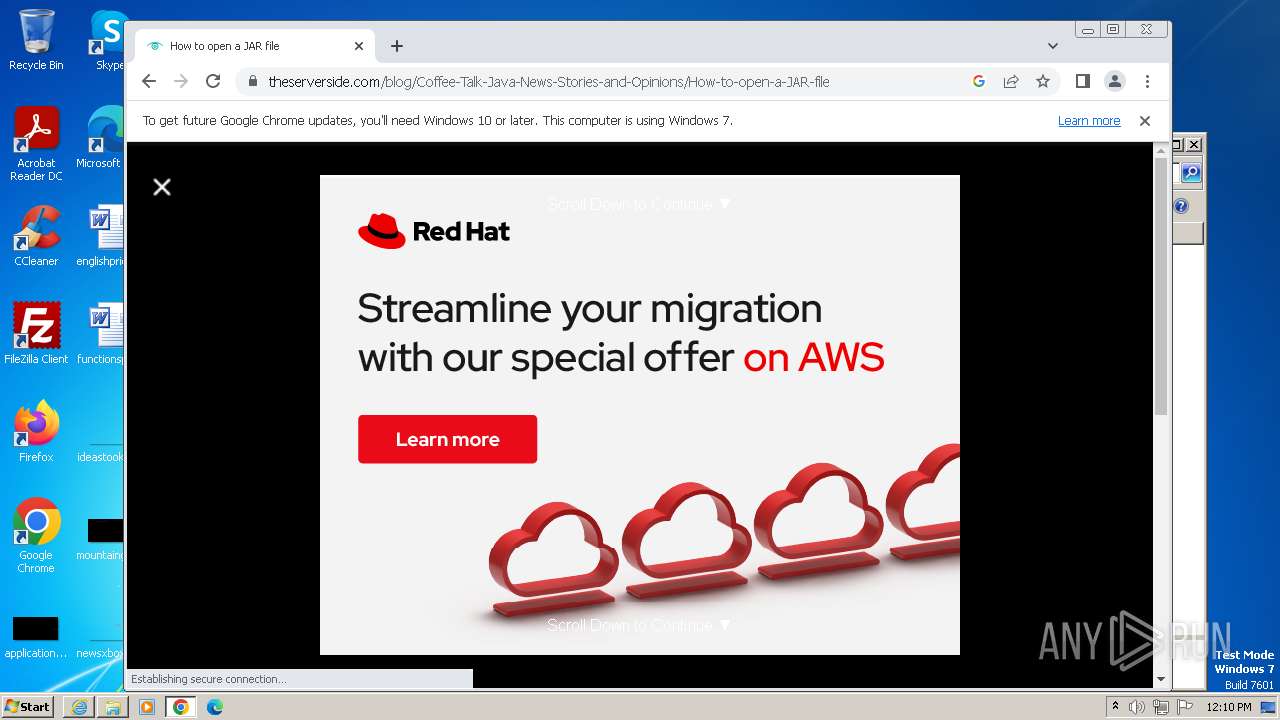Reload the page with Chrome's refresh icon
1280x720 pixels.
coord(213,82)
